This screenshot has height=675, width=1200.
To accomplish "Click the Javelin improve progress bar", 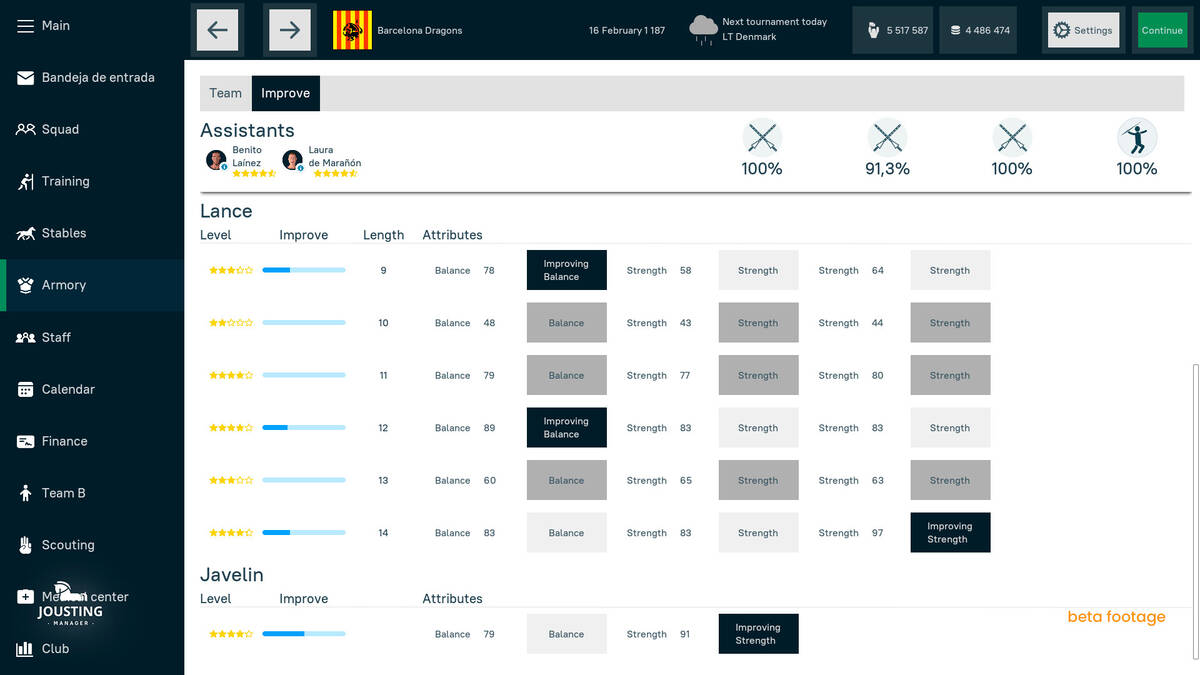I will tap(304, 634).
